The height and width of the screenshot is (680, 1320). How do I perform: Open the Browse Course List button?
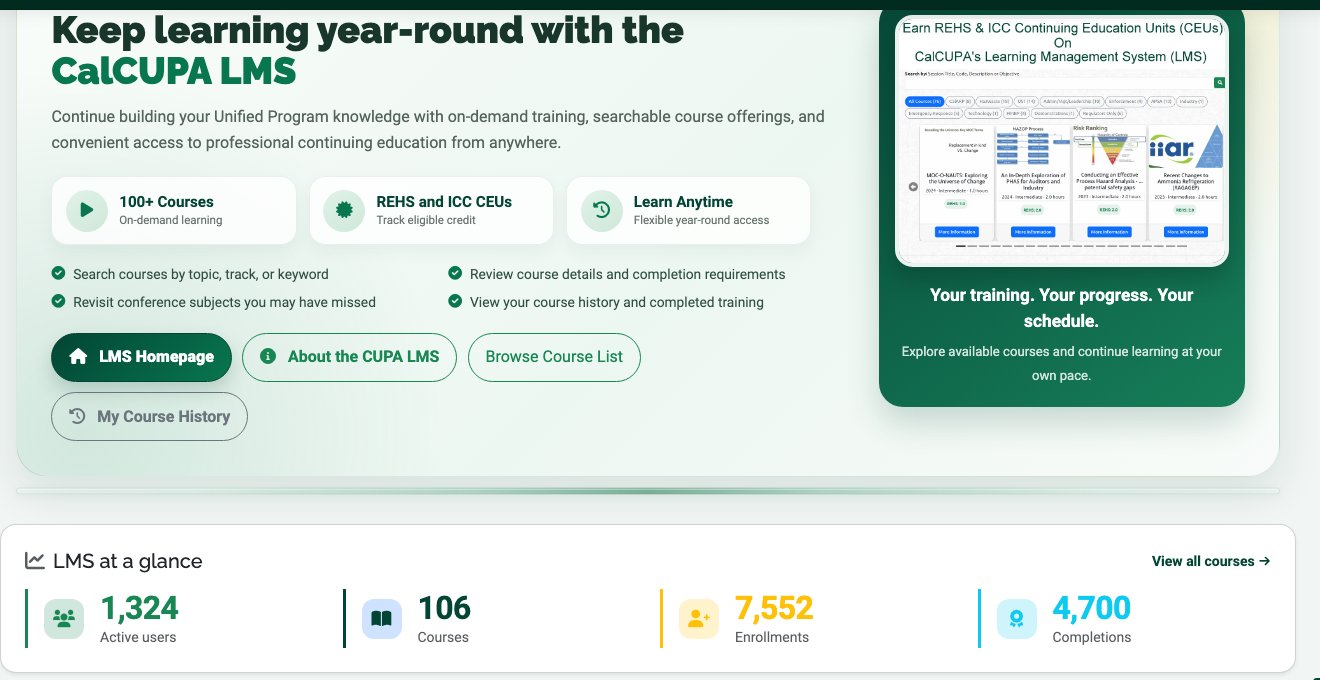554,357
